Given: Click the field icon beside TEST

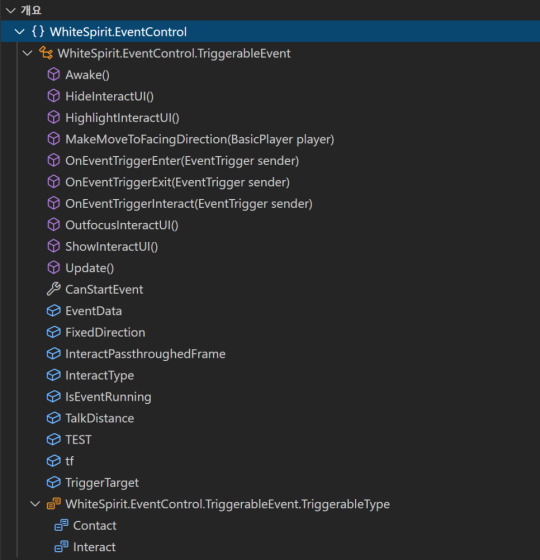Looking at the screenshot, I should click(x=54, y=439).
